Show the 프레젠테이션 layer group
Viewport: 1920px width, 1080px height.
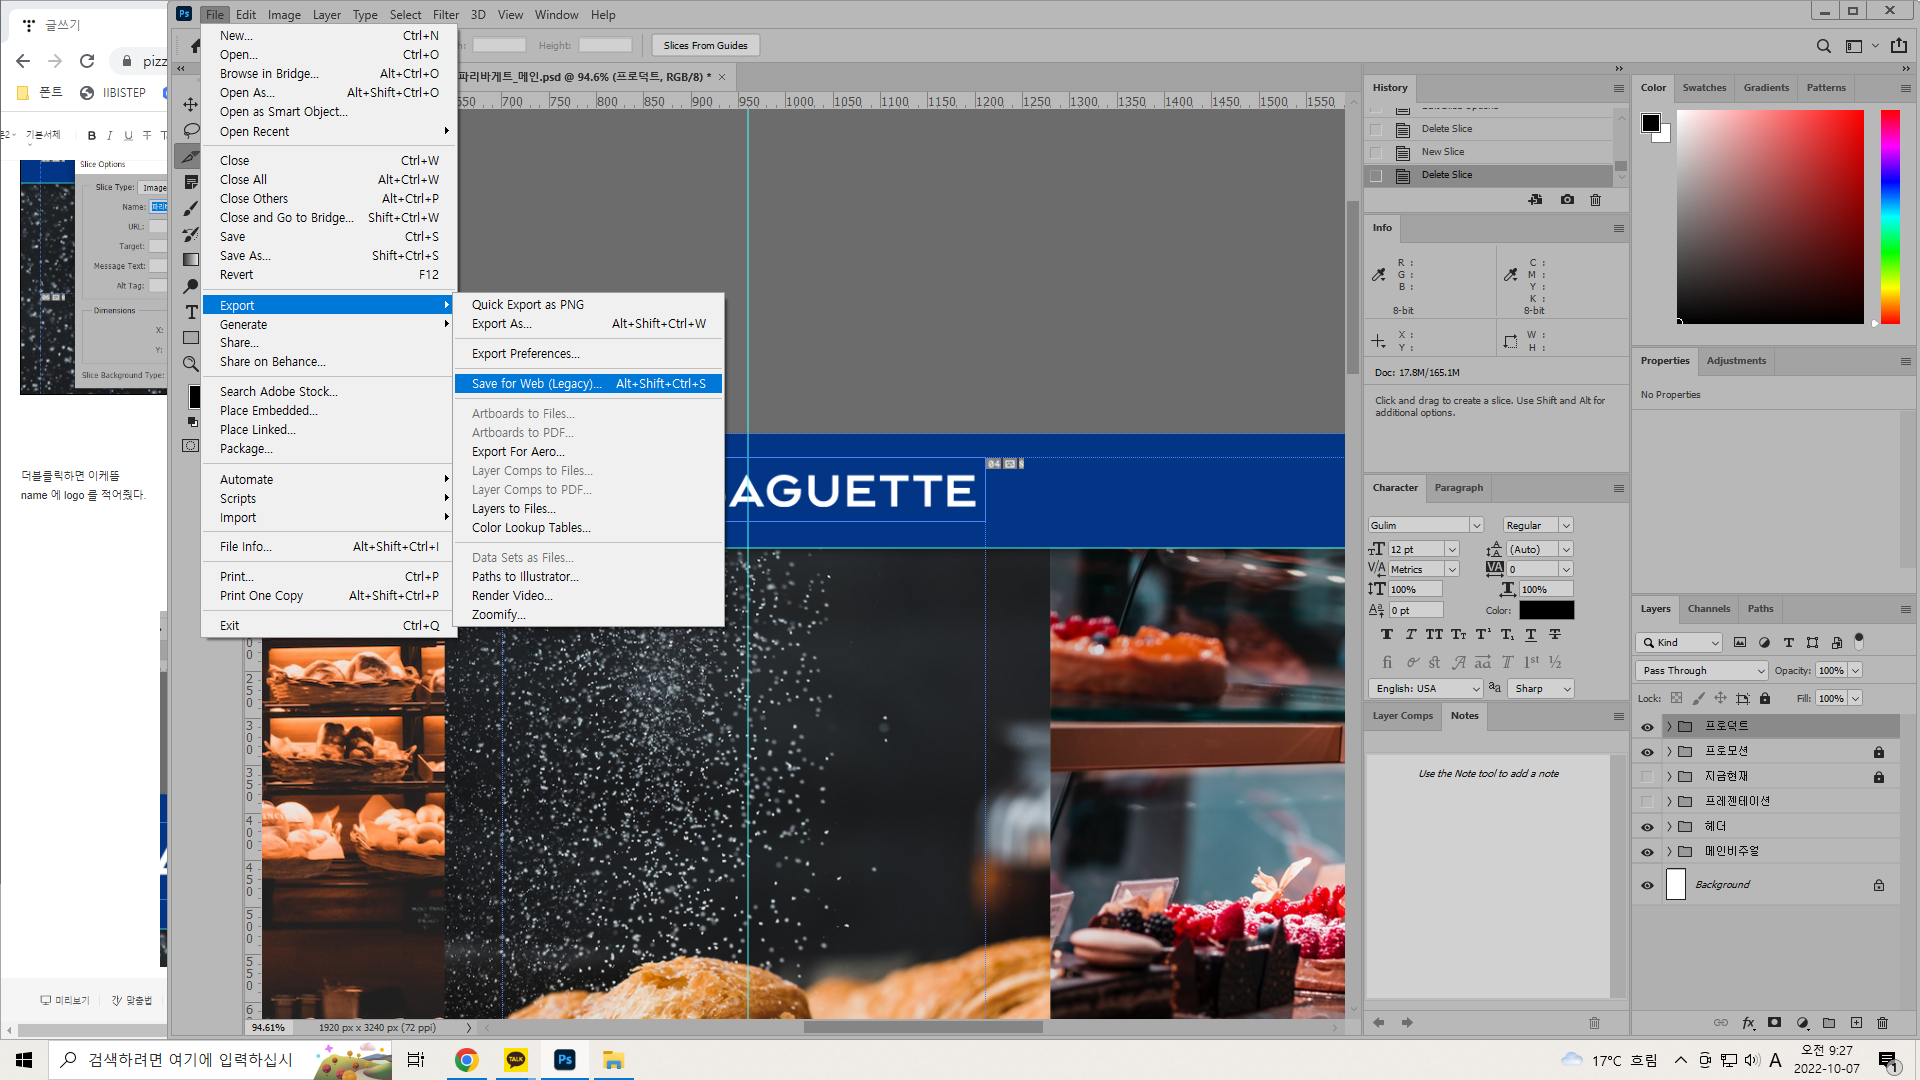(x=1647, y=801)
